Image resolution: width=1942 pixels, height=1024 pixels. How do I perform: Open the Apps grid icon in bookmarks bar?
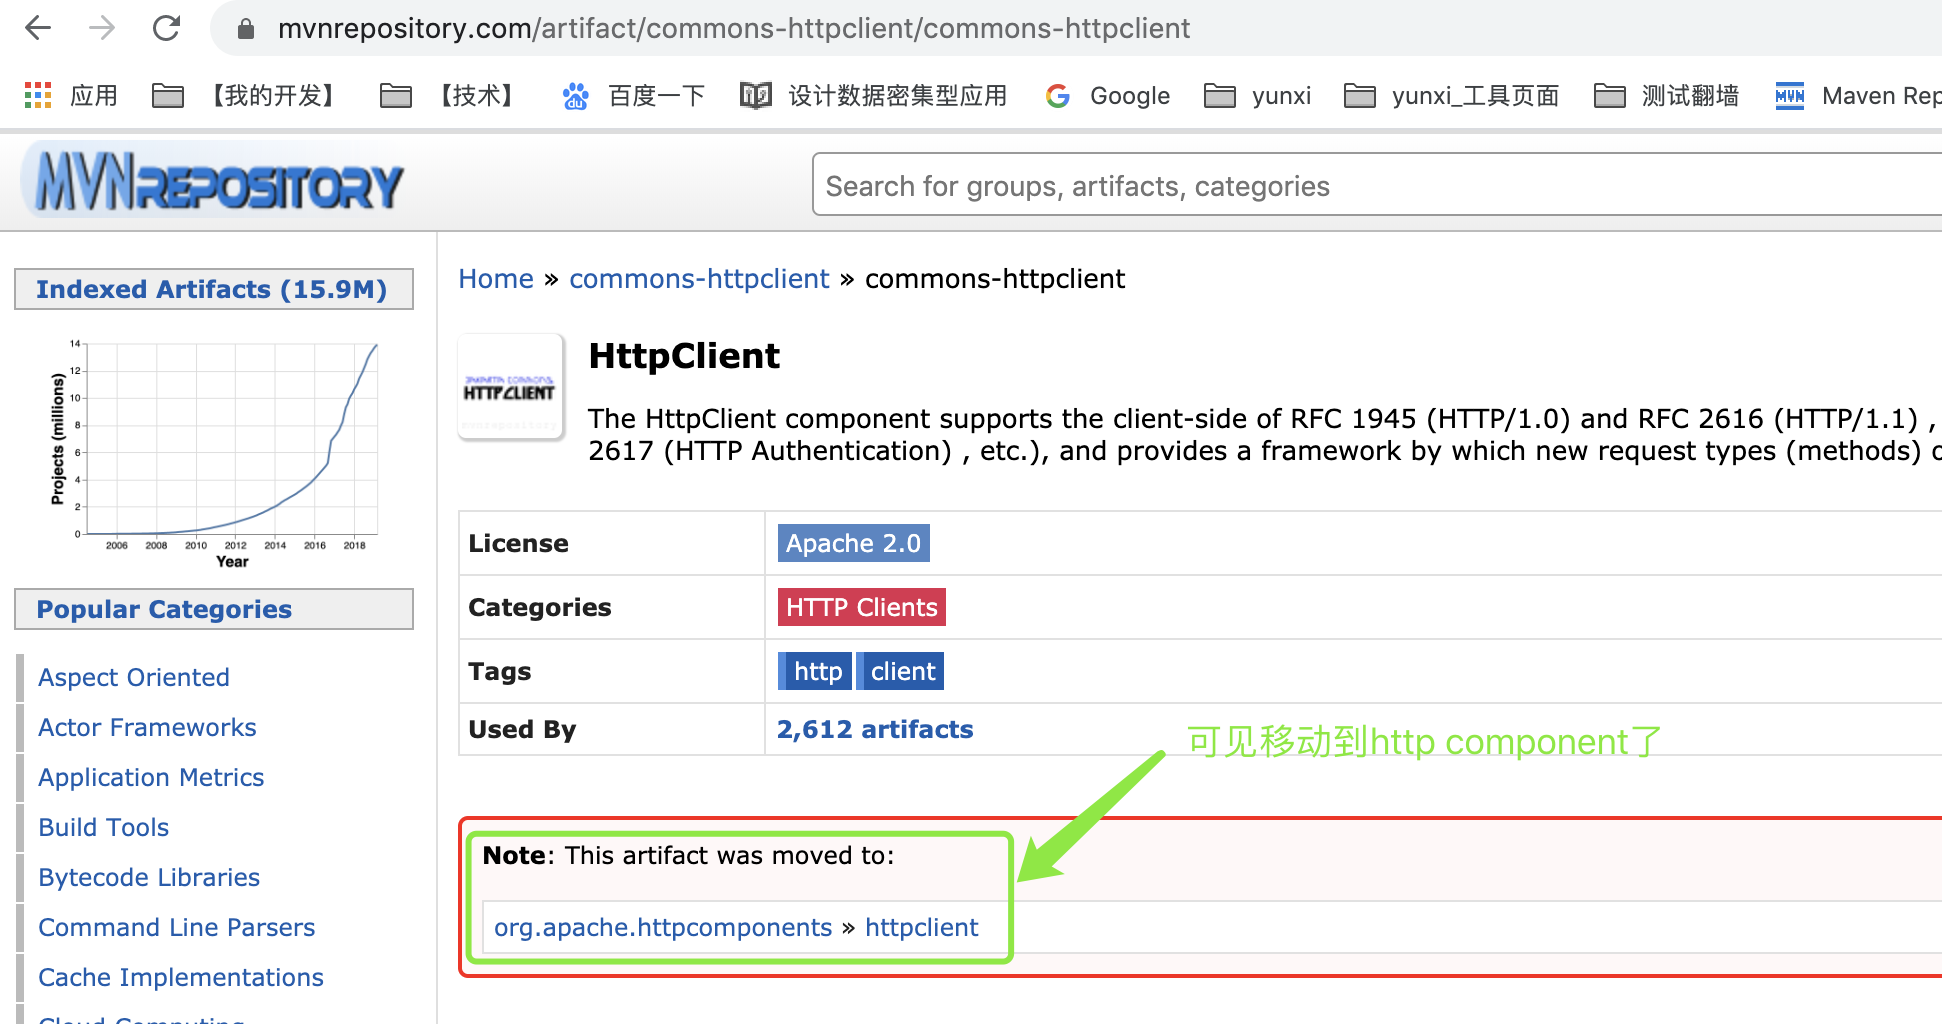pyautogui.click(x=38, y=95)
